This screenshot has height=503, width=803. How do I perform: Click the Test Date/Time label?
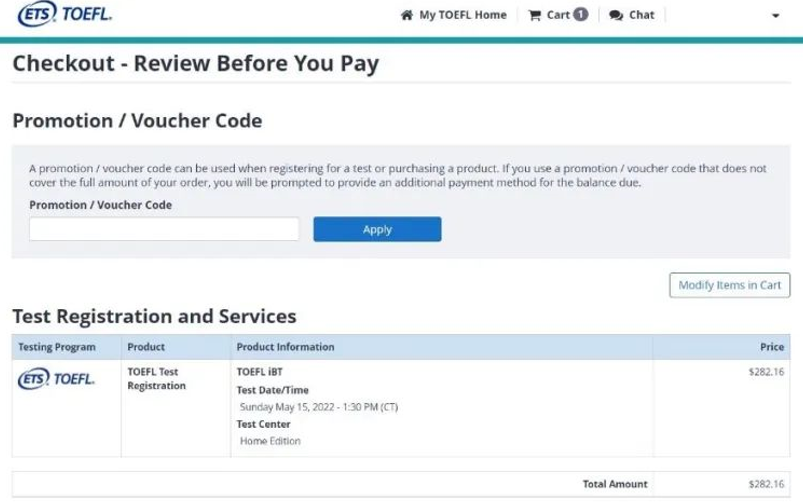(x=272, y=390)
